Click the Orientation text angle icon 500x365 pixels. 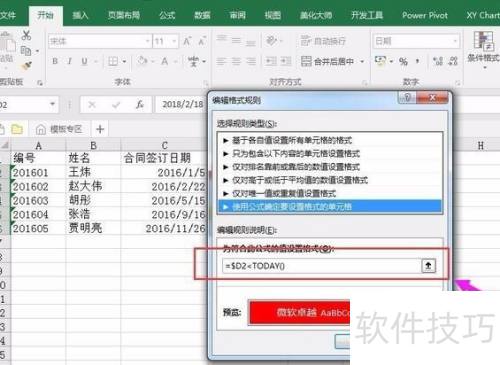pyautogui.click(x=272, y=41)
